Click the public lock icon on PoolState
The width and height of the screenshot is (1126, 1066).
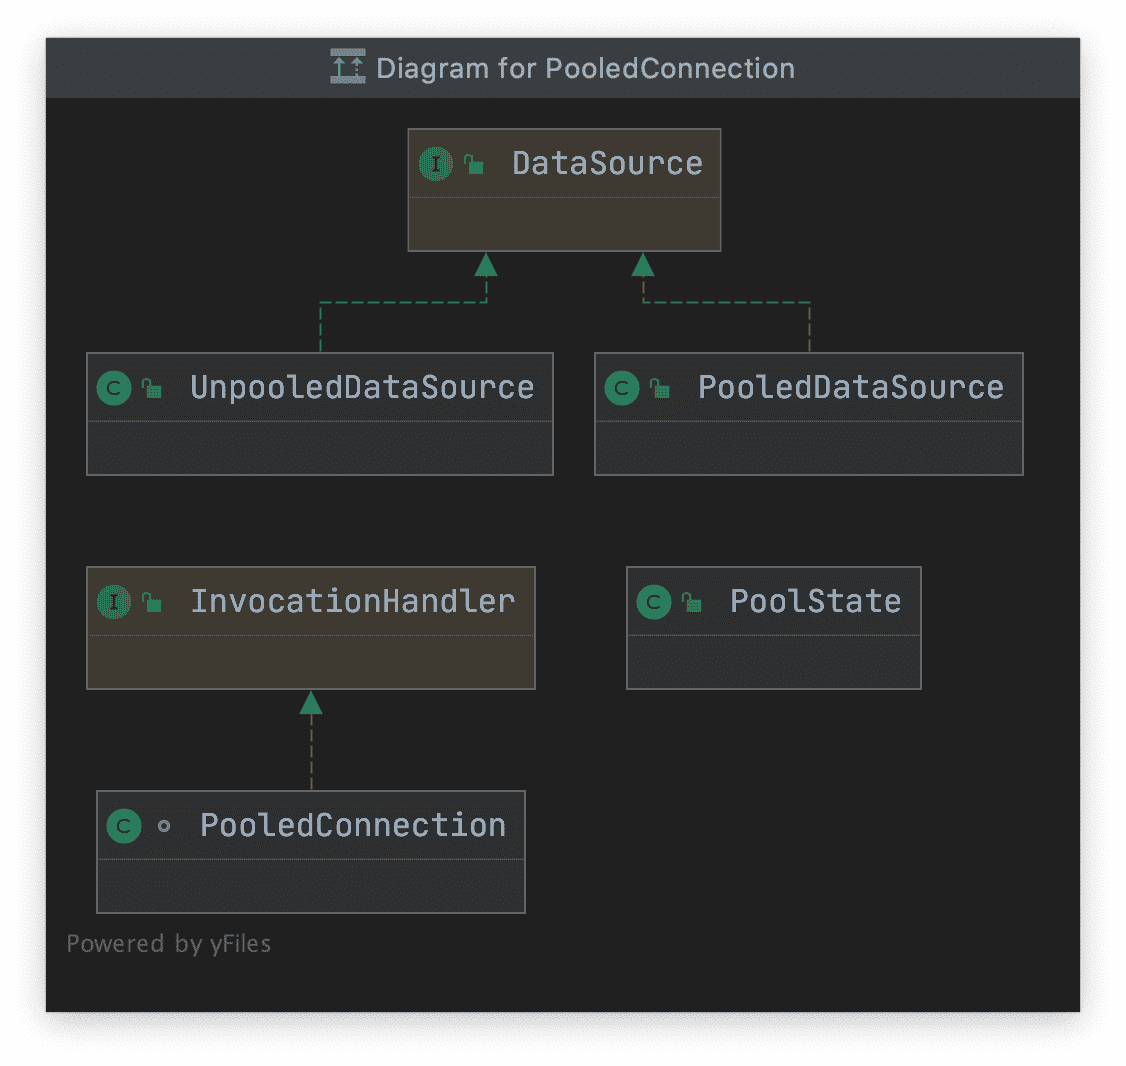click(x=692, y=602)
